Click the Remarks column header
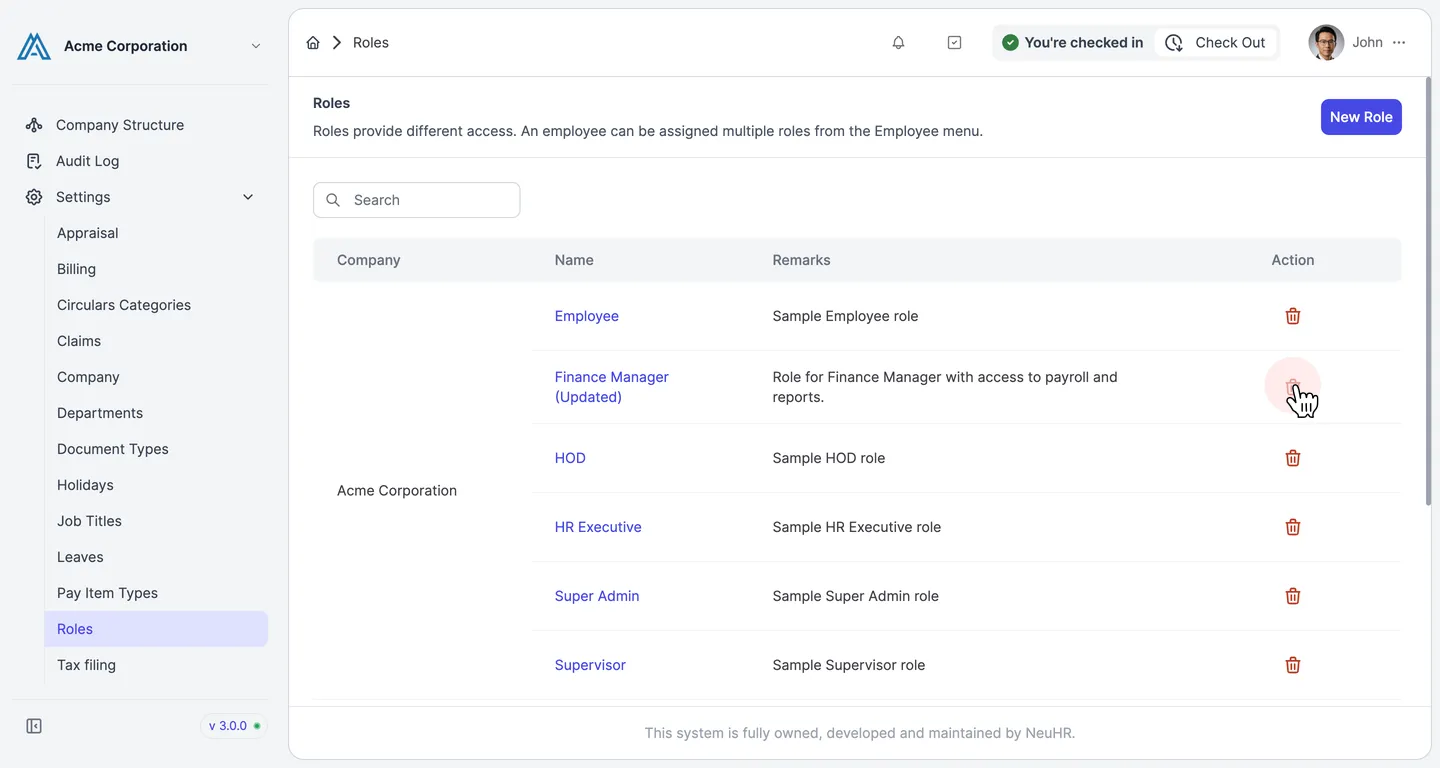 (802, 260)
